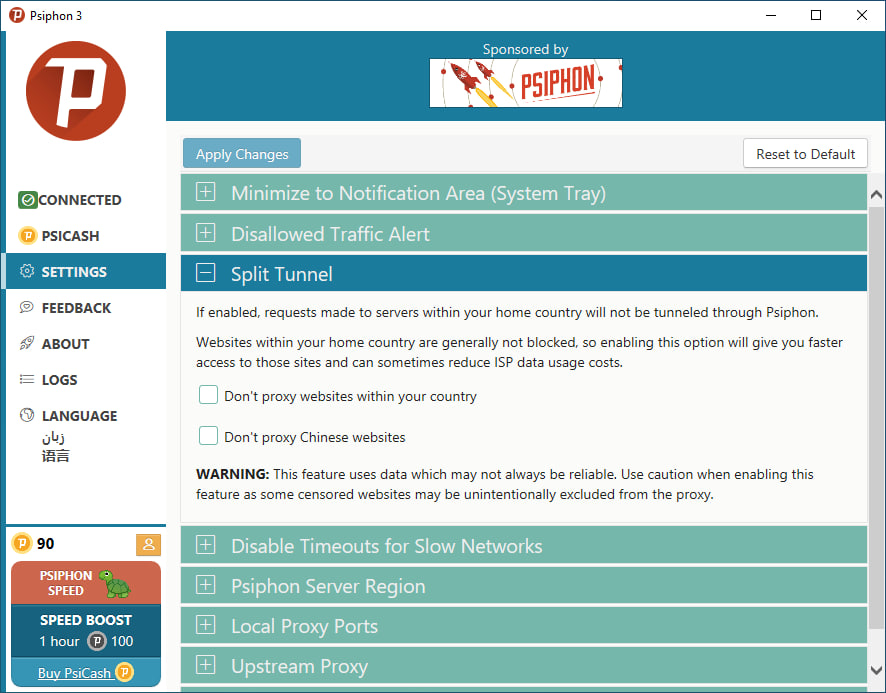
Task: Open PsiCash account via orange user icon
Action: pos(149,544)
